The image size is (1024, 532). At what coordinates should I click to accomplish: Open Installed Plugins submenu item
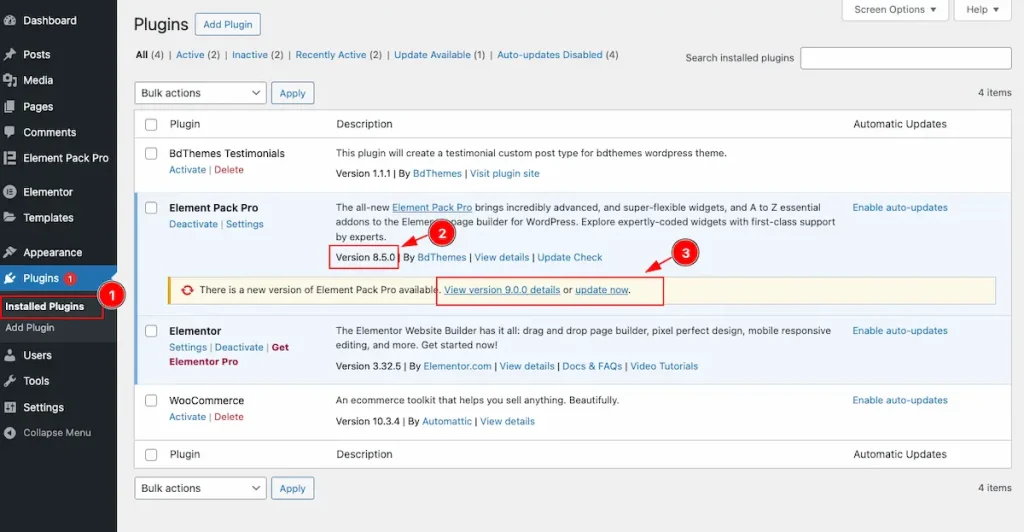(44, 306)
